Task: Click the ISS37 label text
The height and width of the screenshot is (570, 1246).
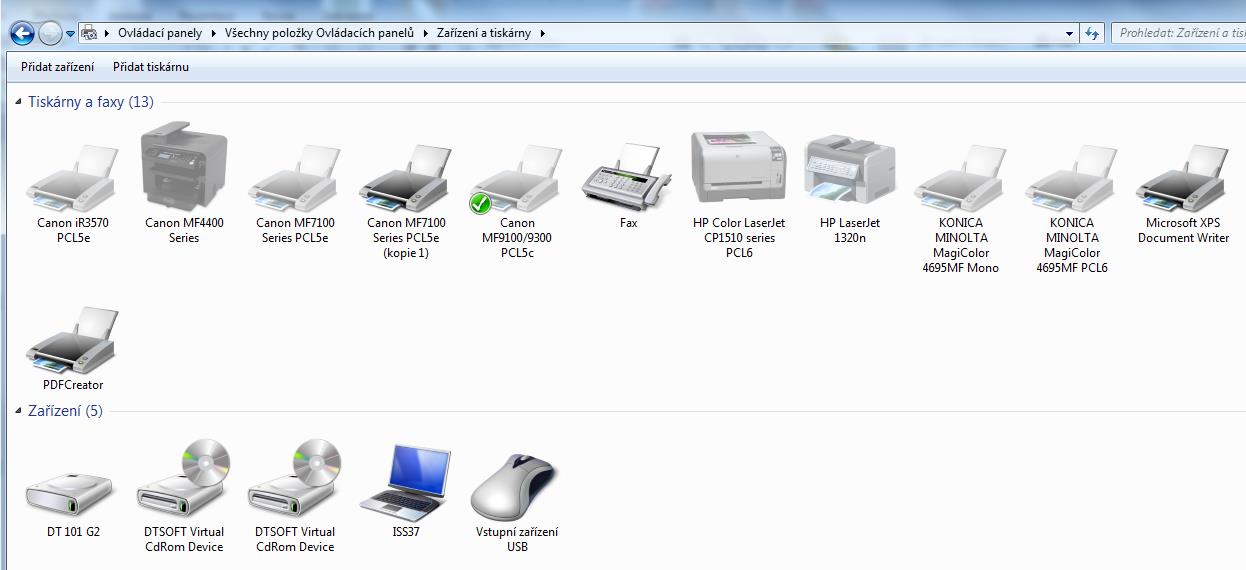Action: (406, 532)
